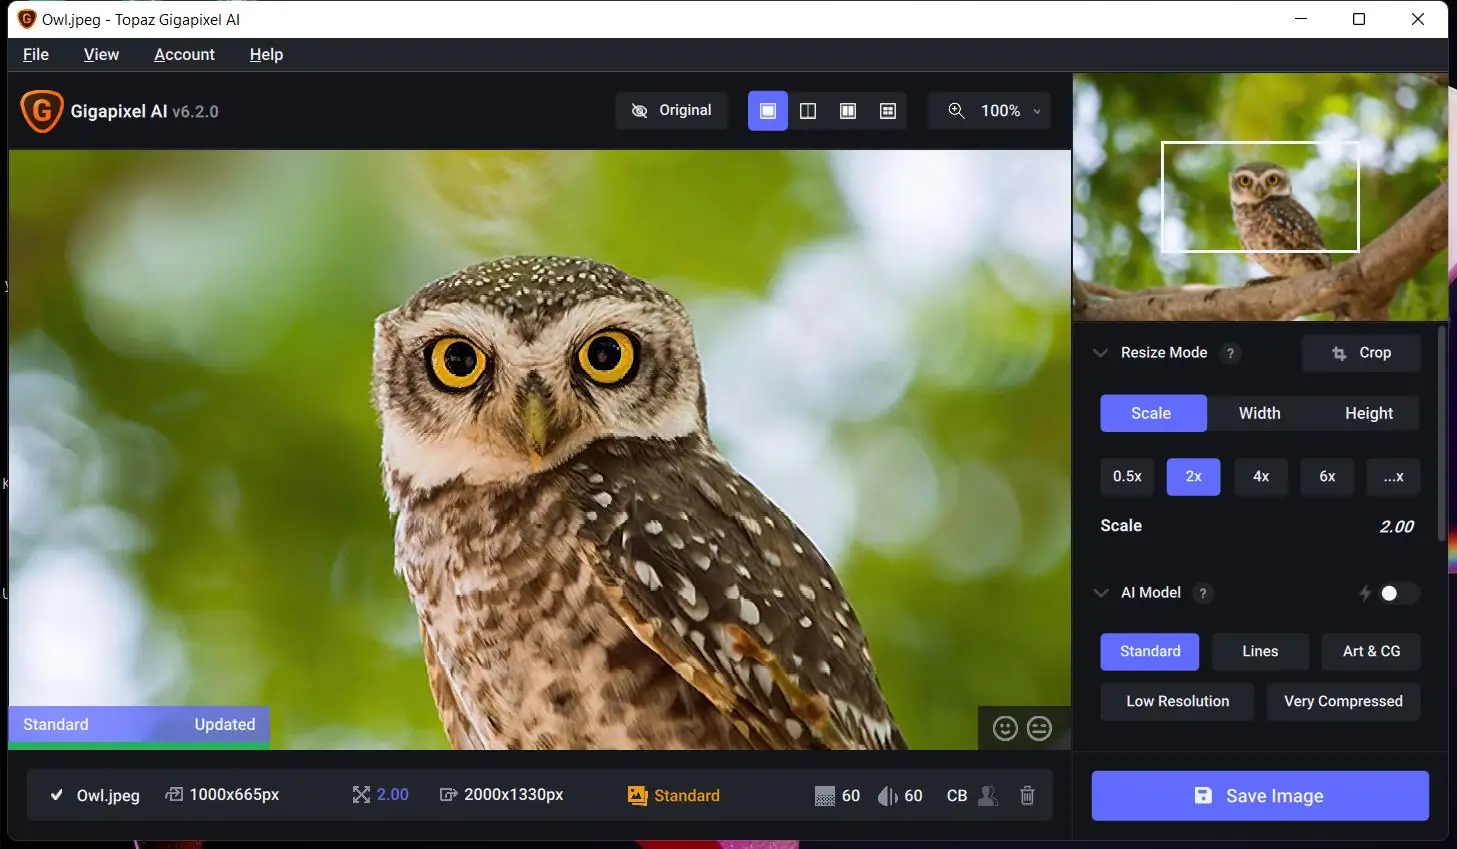Click the owl navigator thumbnail preview
The width and height of the screenshot is (1457, 849).
pyautogui.click(x=1259, y=197)
